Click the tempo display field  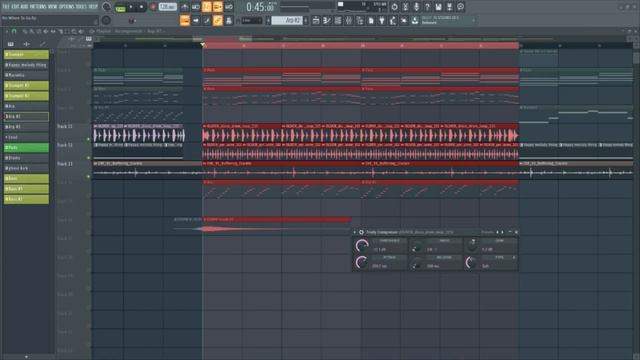coord(167,7)
